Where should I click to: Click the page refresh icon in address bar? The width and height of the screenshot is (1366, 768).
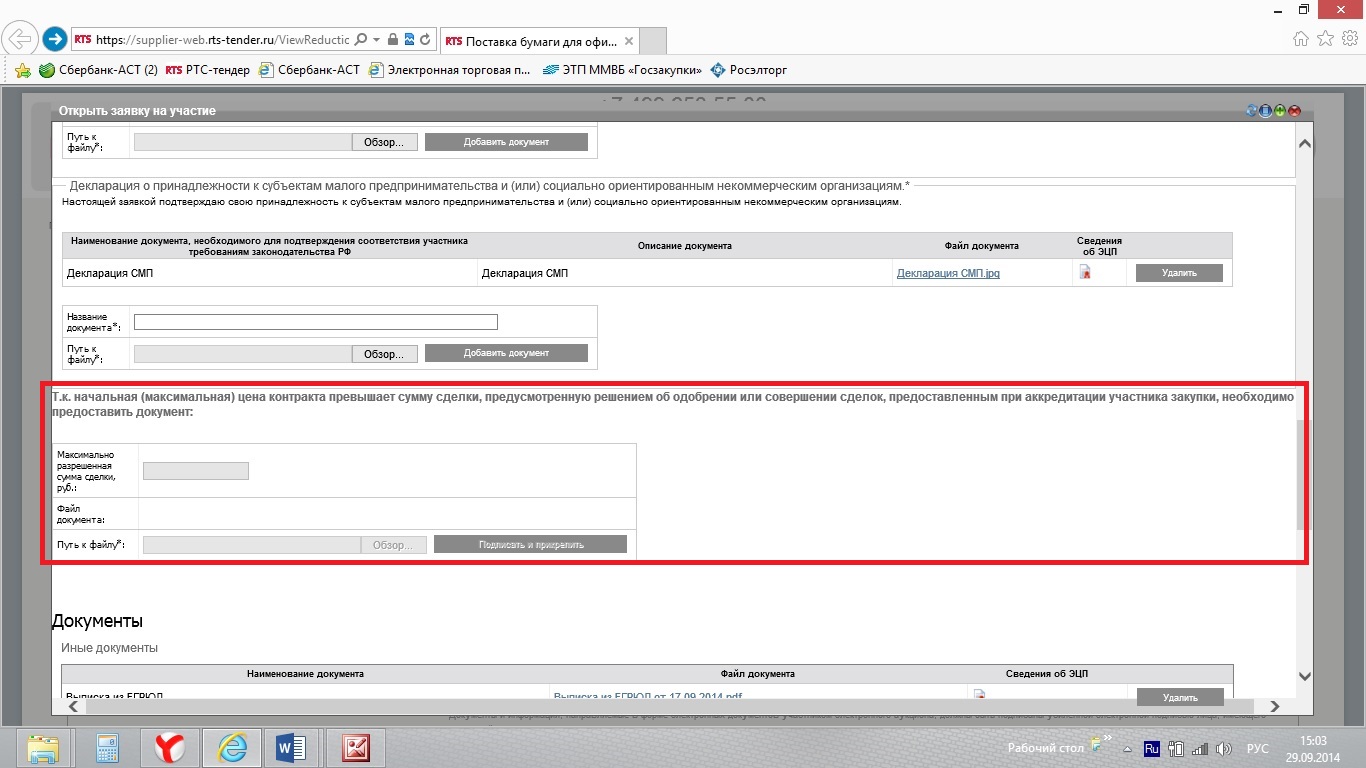(x=425, y=40)
